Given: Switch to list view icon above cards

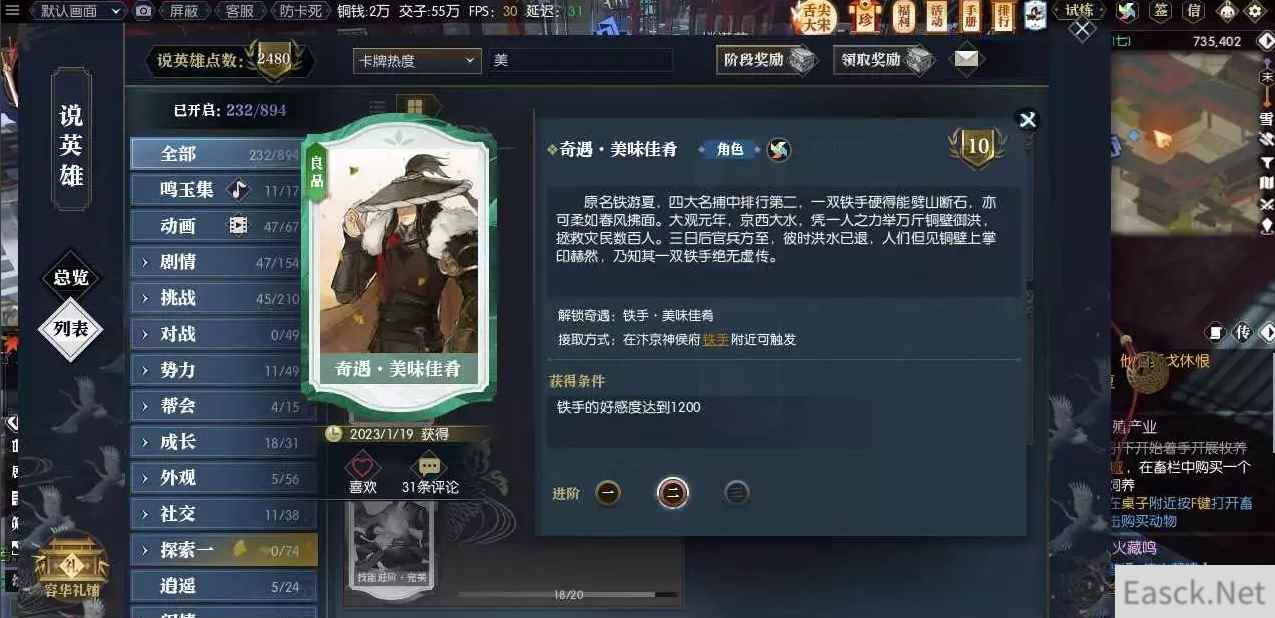Looking at the screenshot, I should pyautogui.click(x=378, y=108).
